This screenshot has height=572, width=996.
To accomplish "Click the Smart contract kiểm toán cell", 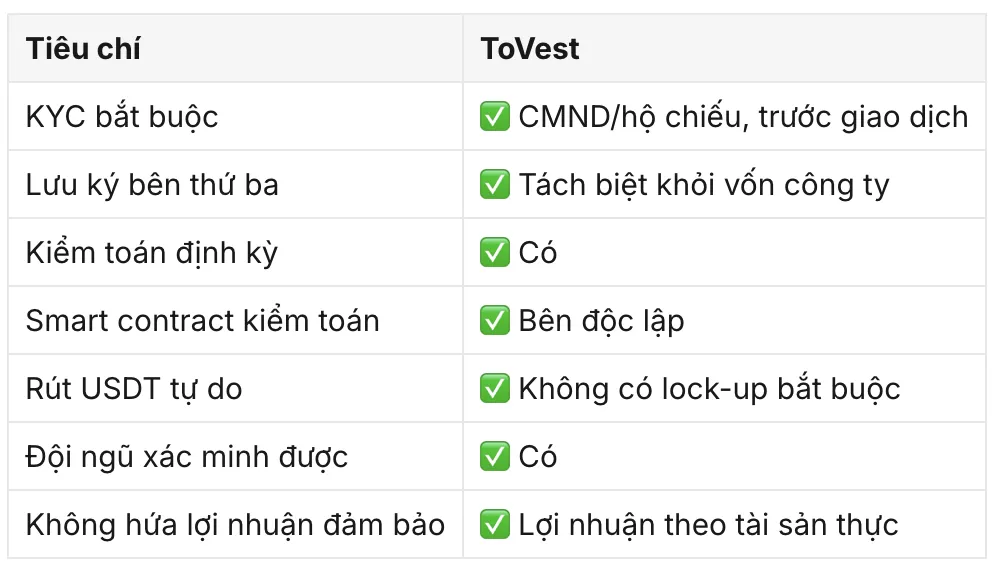I will (236, 320).
